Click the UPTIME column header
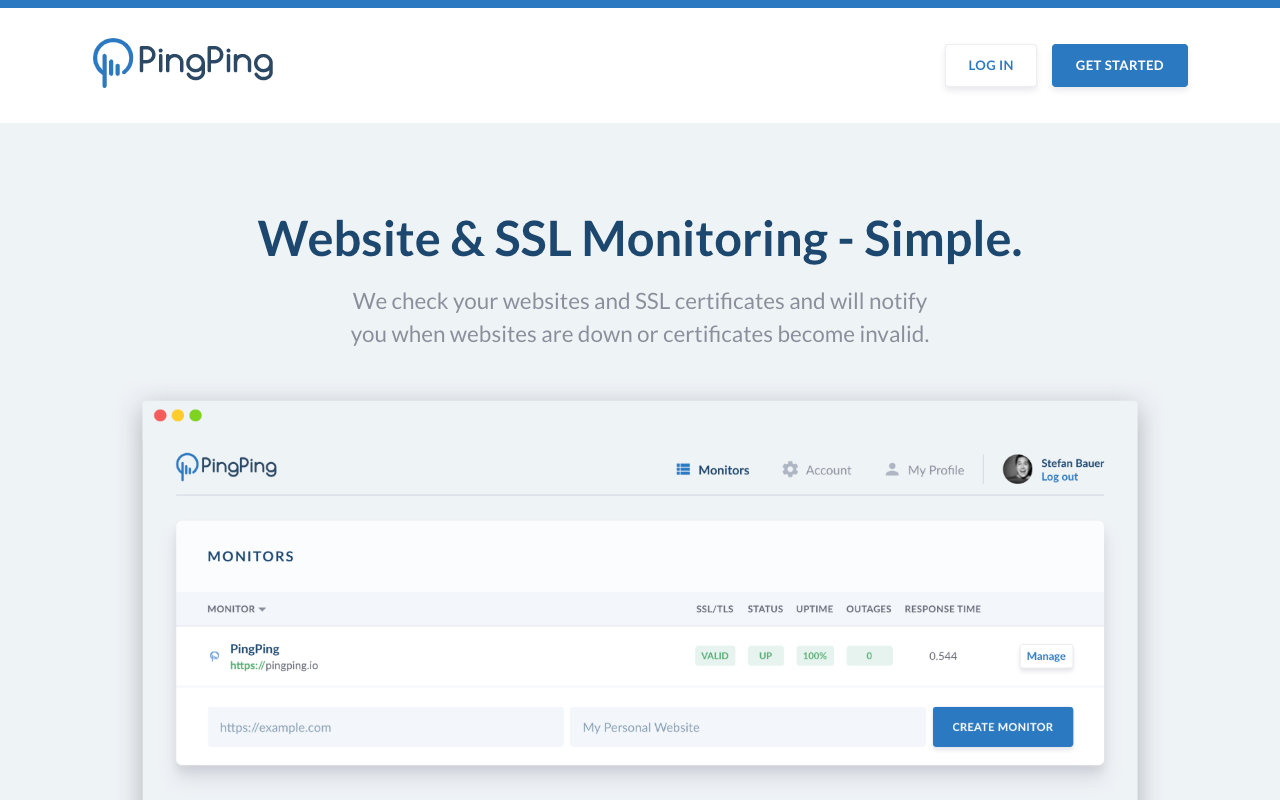Screen dimensions: 1280x800 click(x=815, y=609)
